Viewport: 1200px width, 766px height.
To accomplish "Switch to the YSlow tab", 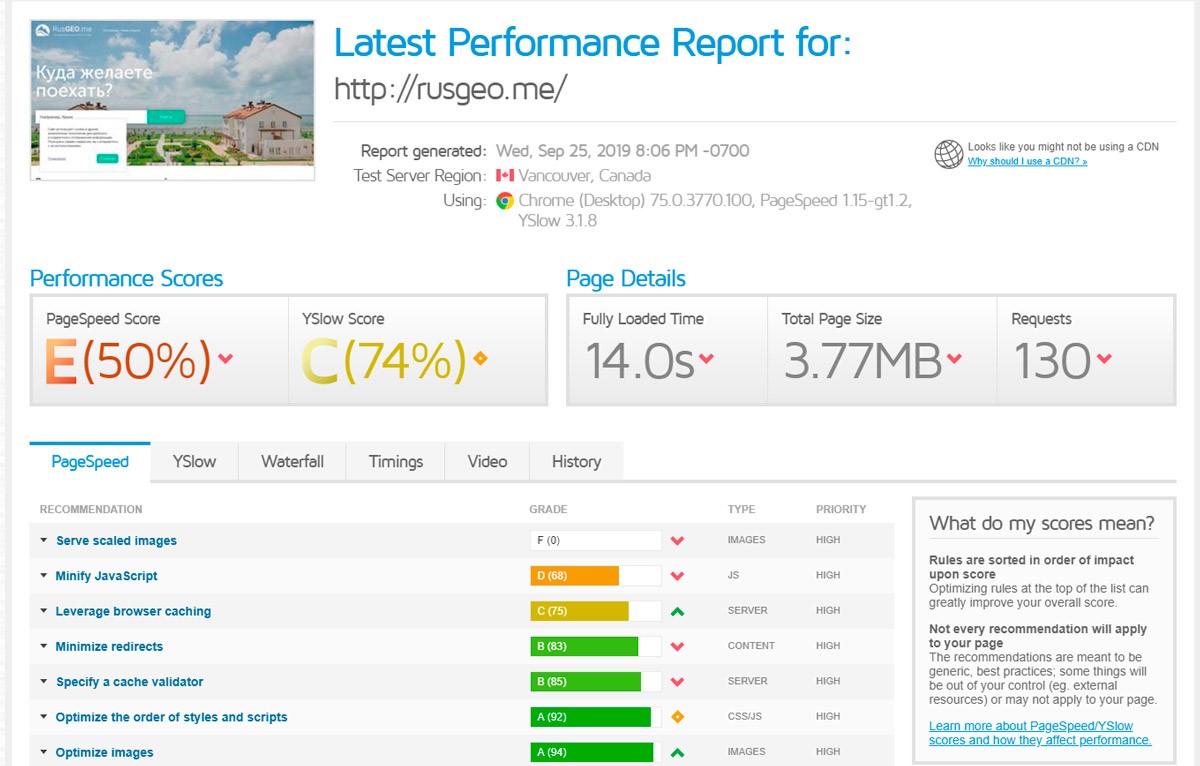I will tap(194, 462).
